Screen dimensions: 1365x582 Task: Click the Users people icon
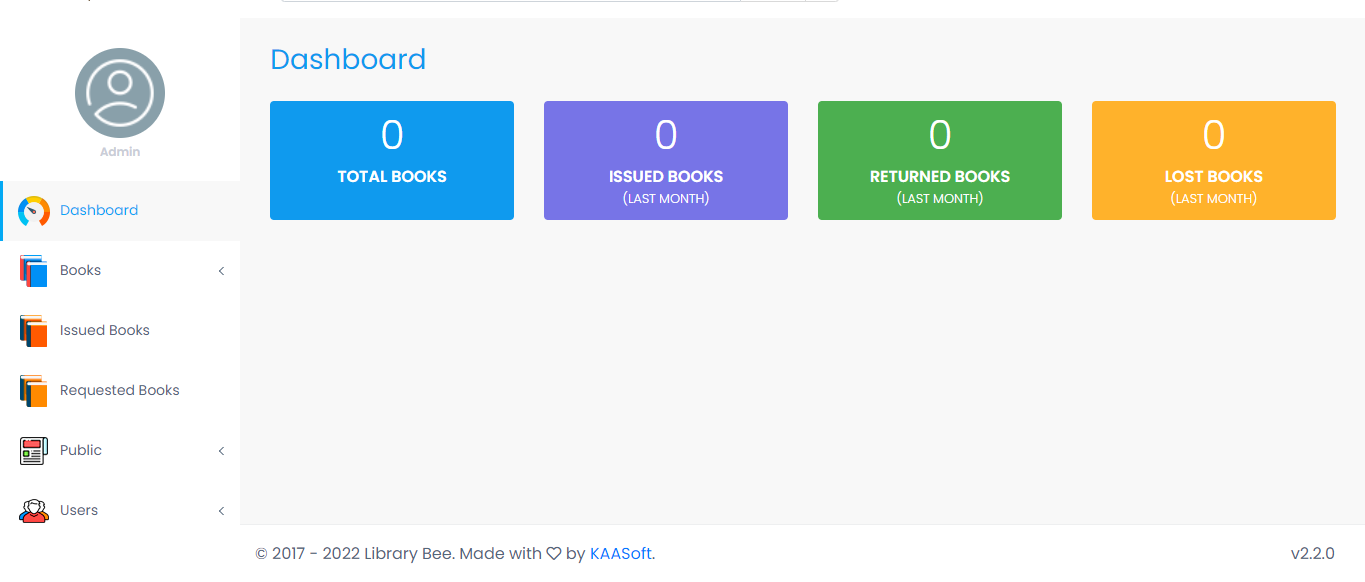point(34,511)
